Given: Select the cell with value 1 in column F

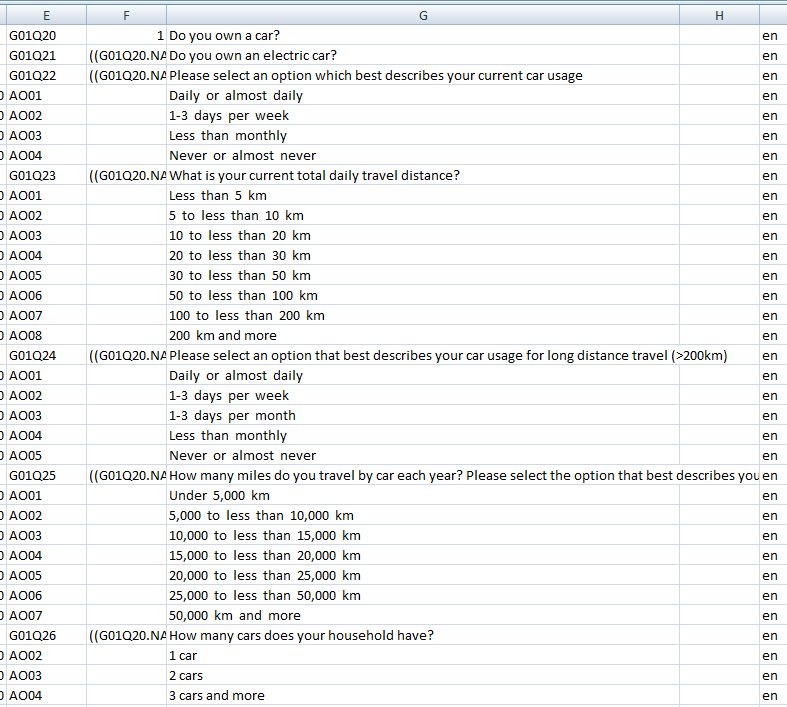Looking at the screenshot, I should (x=126, y=35).
